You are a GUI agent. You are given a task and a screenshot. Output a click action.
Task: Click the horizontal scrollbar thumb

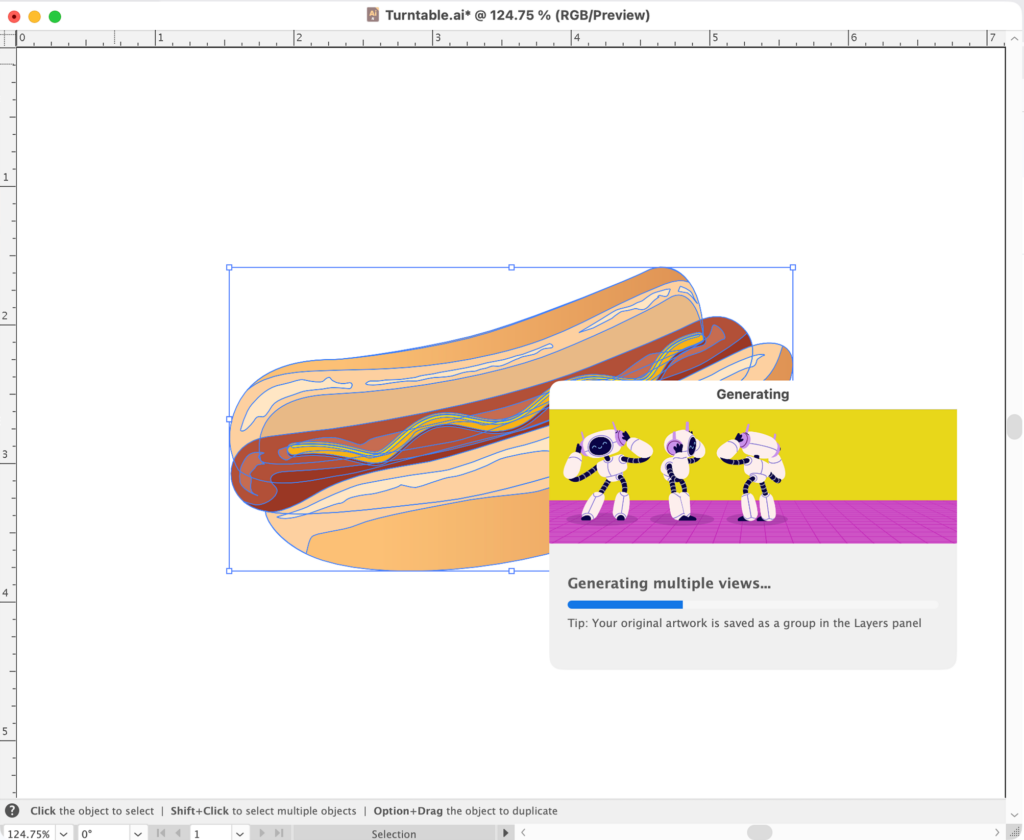click(759, 832)
